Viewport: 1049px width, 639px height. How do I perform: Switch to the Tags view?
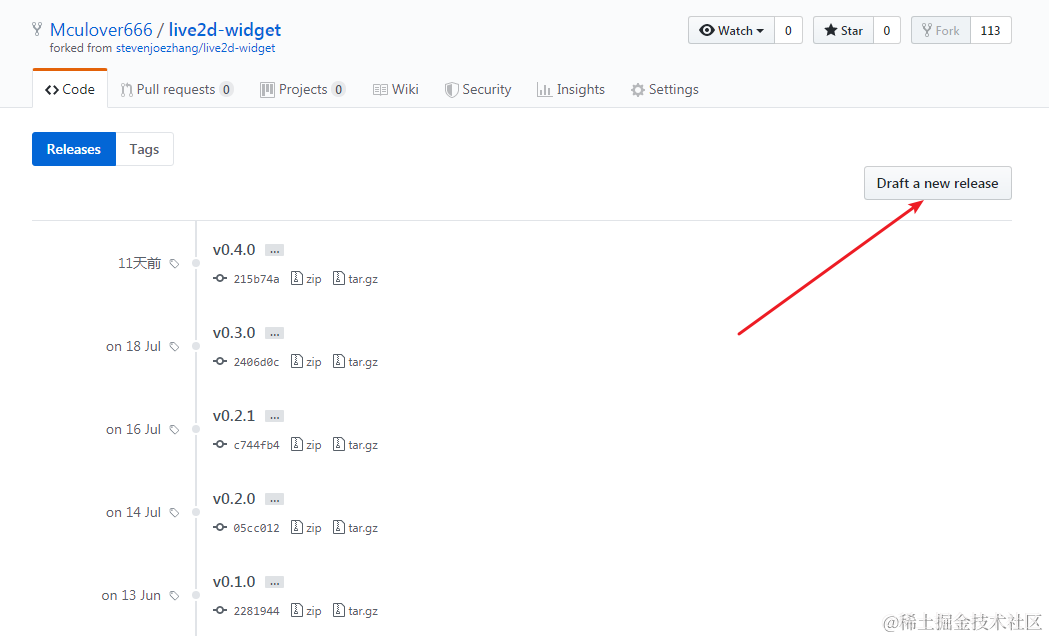[x=145, y=149]
